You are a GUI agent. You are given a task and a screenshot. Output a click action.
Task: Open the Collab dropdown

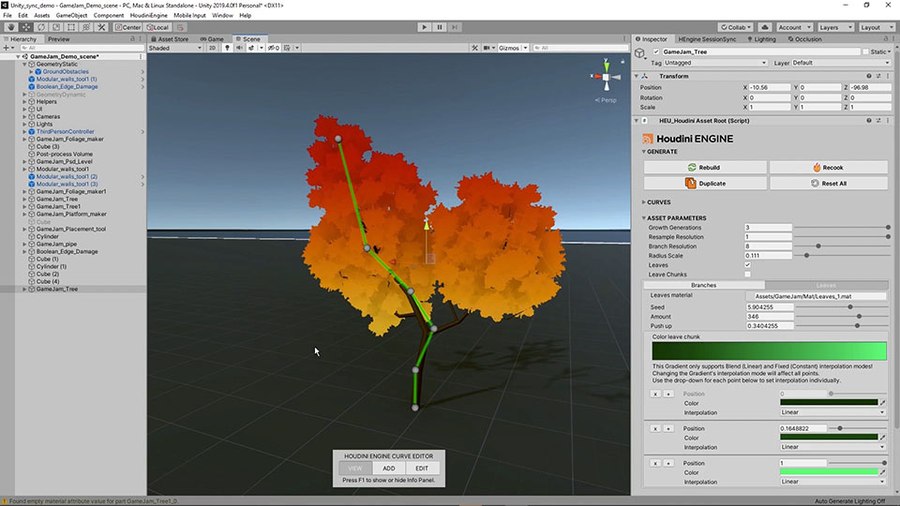(x=736, y=27)
